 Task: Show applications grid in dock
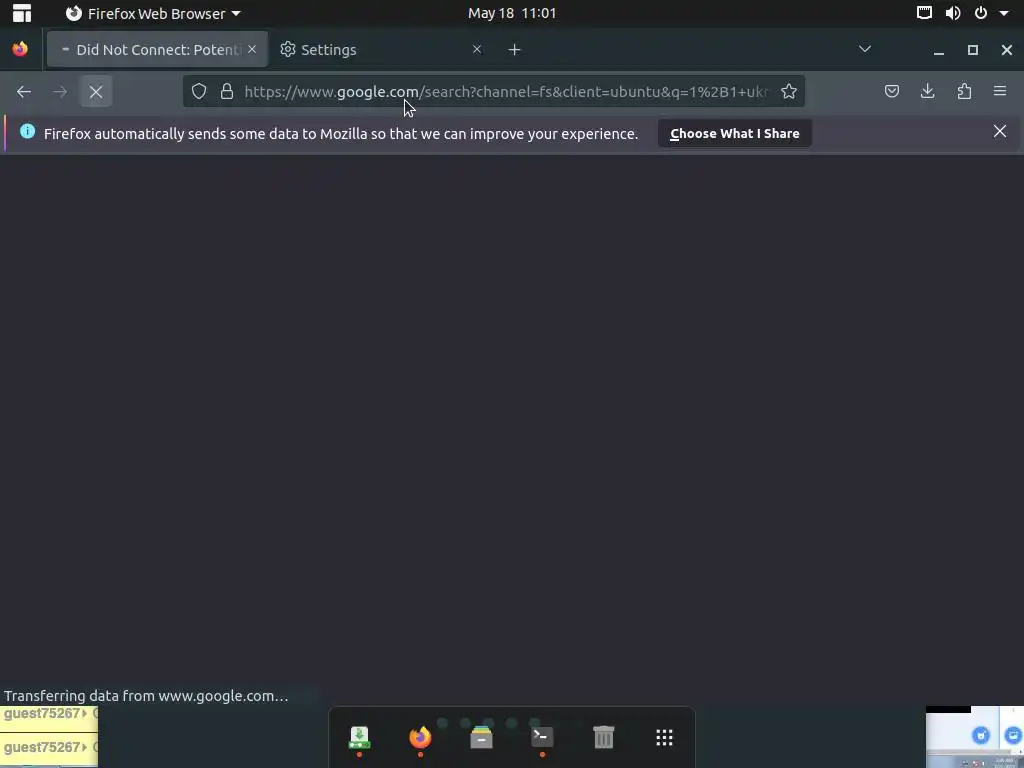pyautogui.click(x=664, y=737)
